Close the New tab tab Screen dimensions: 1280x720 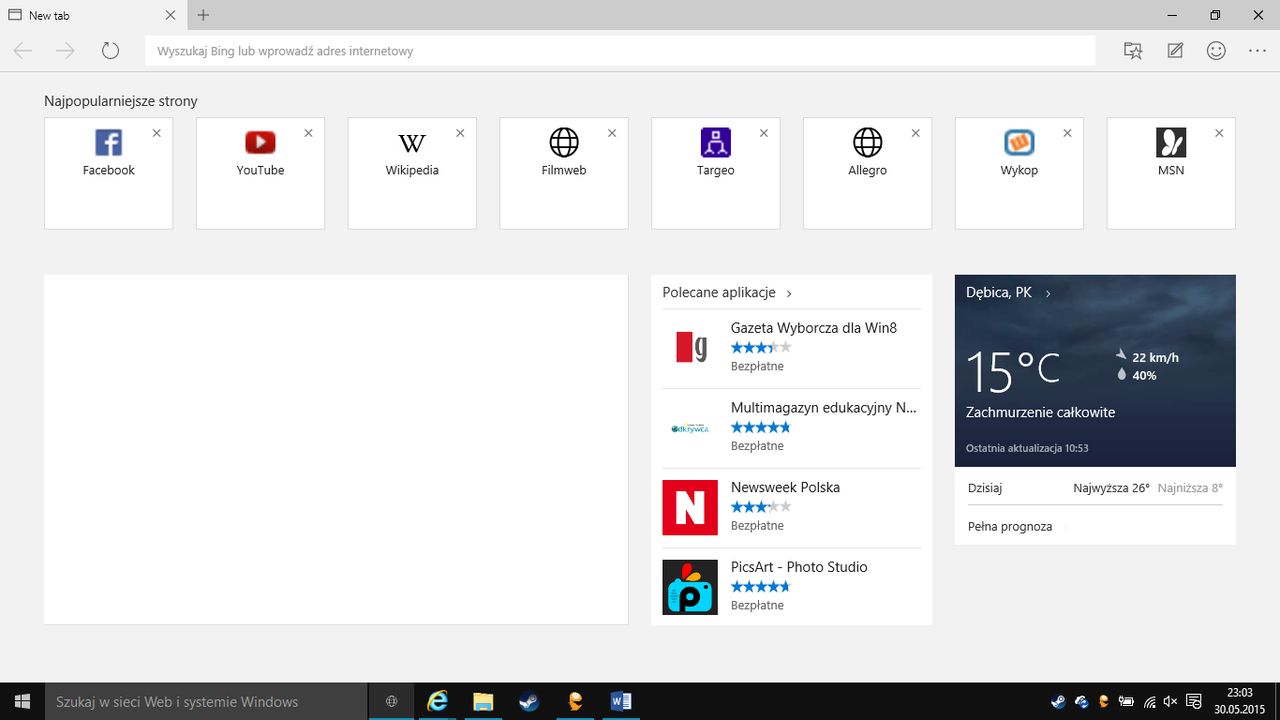coord(170,15)
